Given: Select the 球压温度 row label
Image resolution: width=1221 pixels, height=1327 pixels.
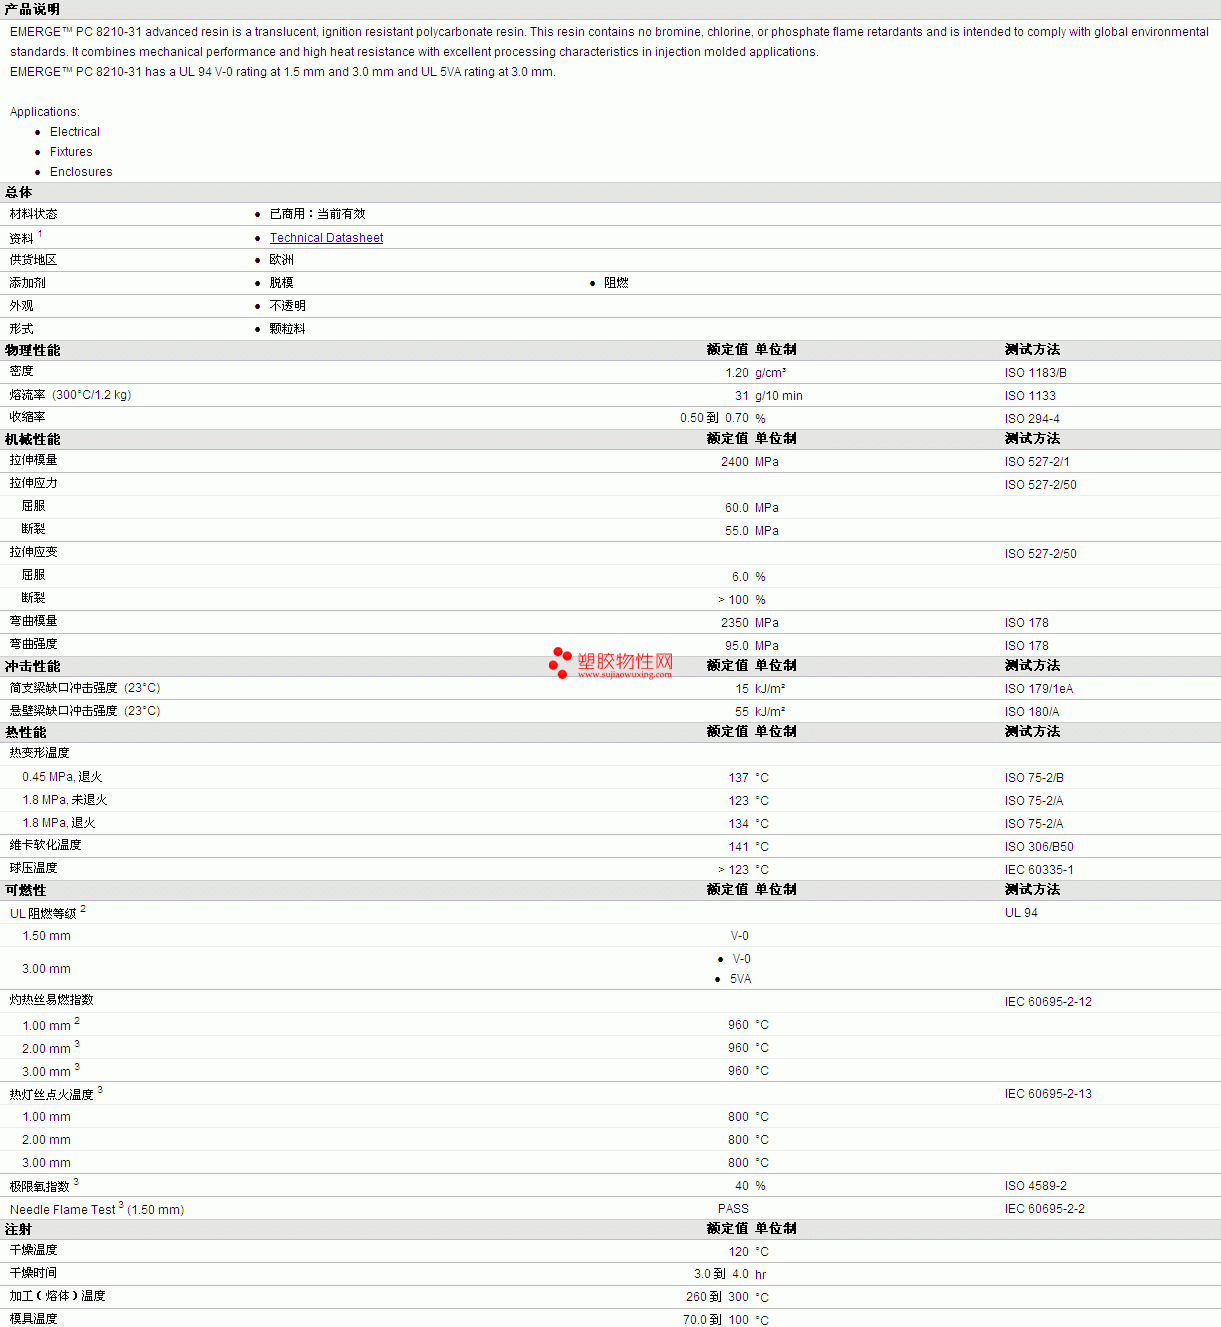Looking at the screenshot, I should pos(34,868).
